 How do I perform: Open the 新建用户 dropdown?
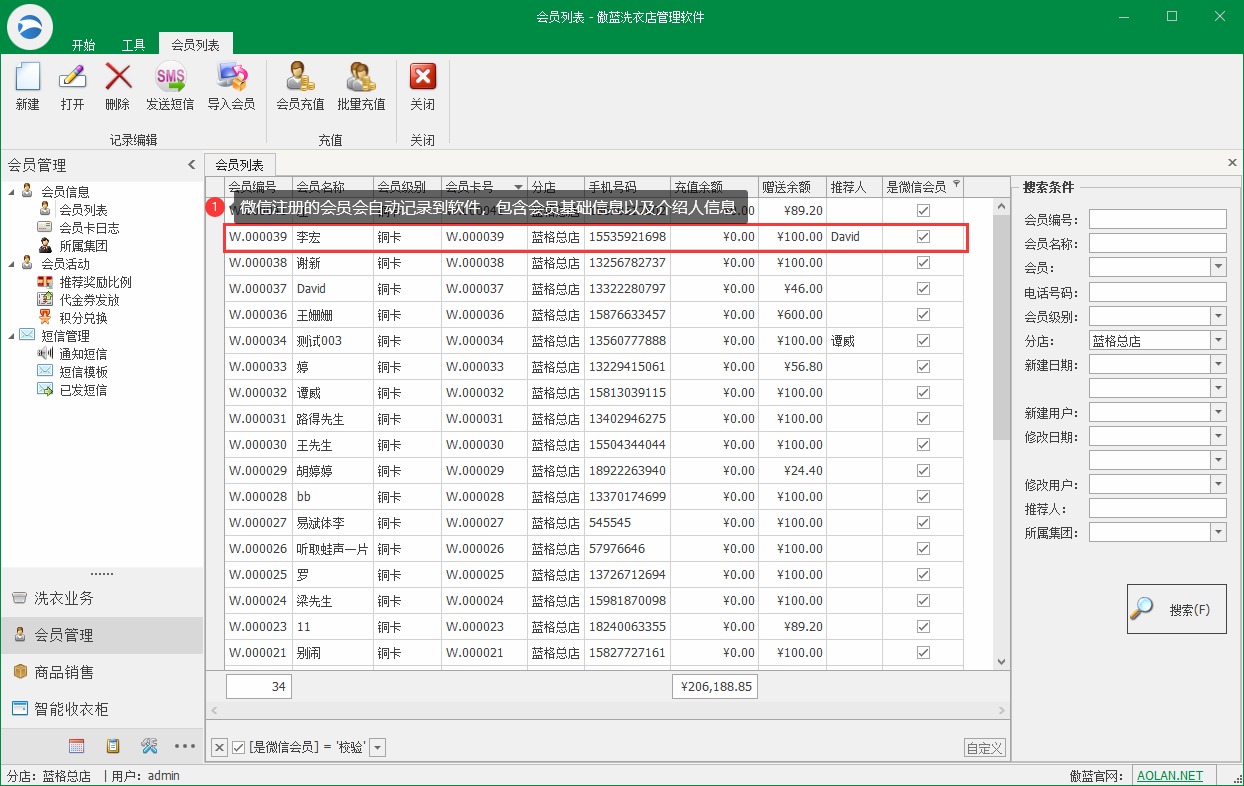point(1218,412)
